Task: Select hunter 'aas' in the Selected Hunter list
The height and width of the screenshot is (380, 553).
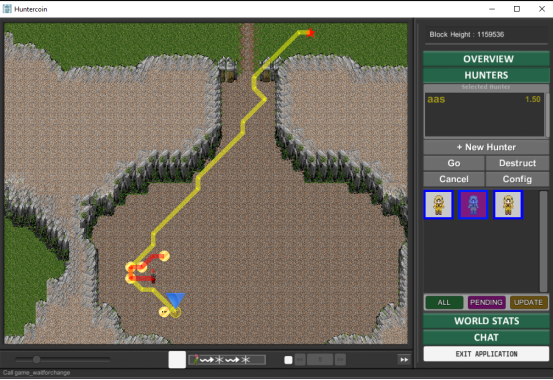Action: point(484,99)
